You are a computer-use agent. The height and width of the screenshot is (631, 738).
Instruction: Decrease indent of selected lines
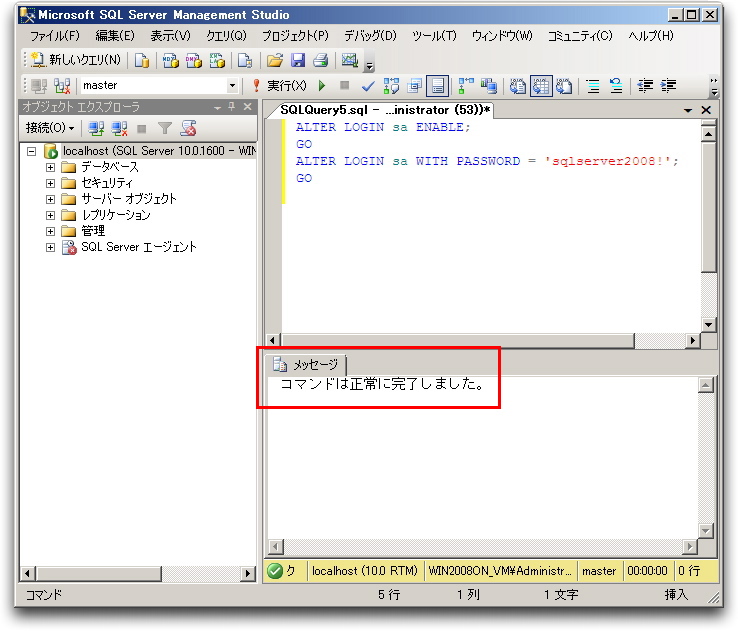point(645,86)
